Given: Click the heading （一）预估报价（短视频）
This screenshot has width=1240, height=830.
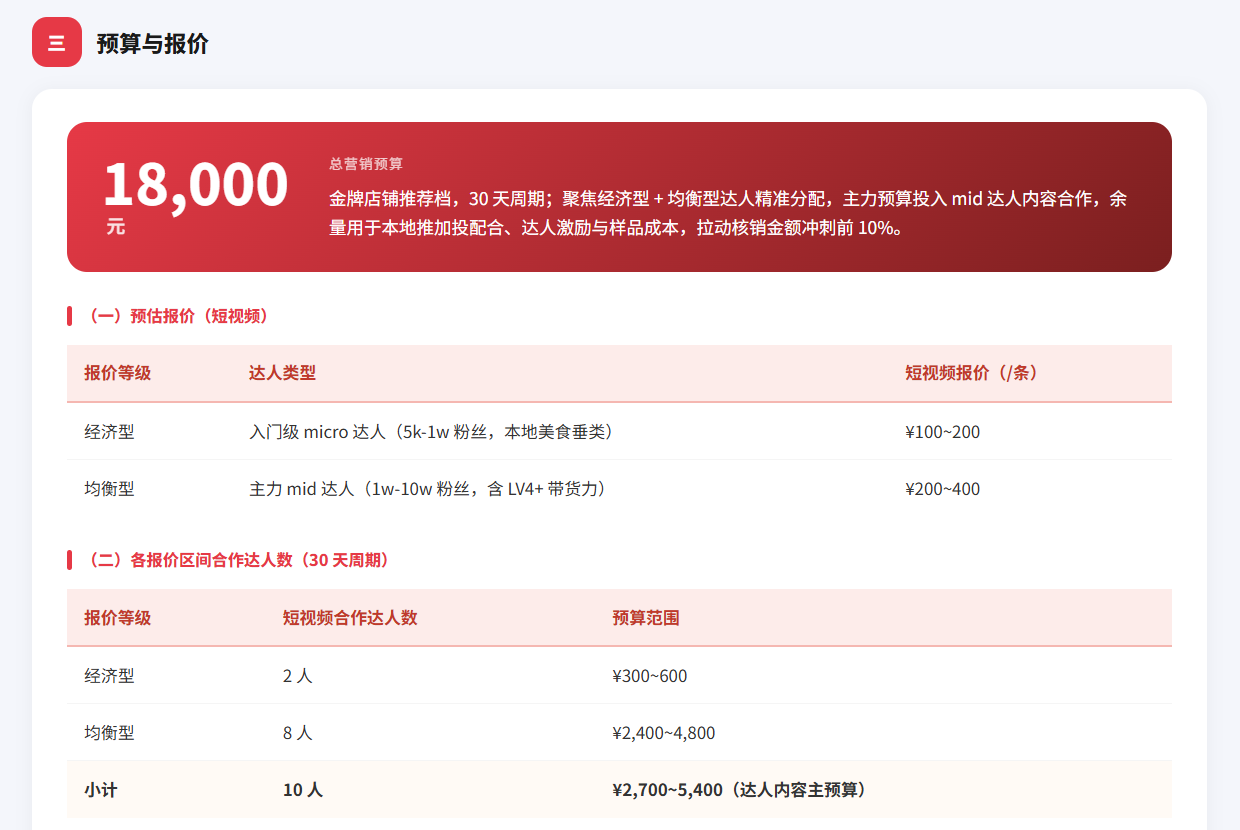Looking at the screenshot, I should click(x=176, y=316).
